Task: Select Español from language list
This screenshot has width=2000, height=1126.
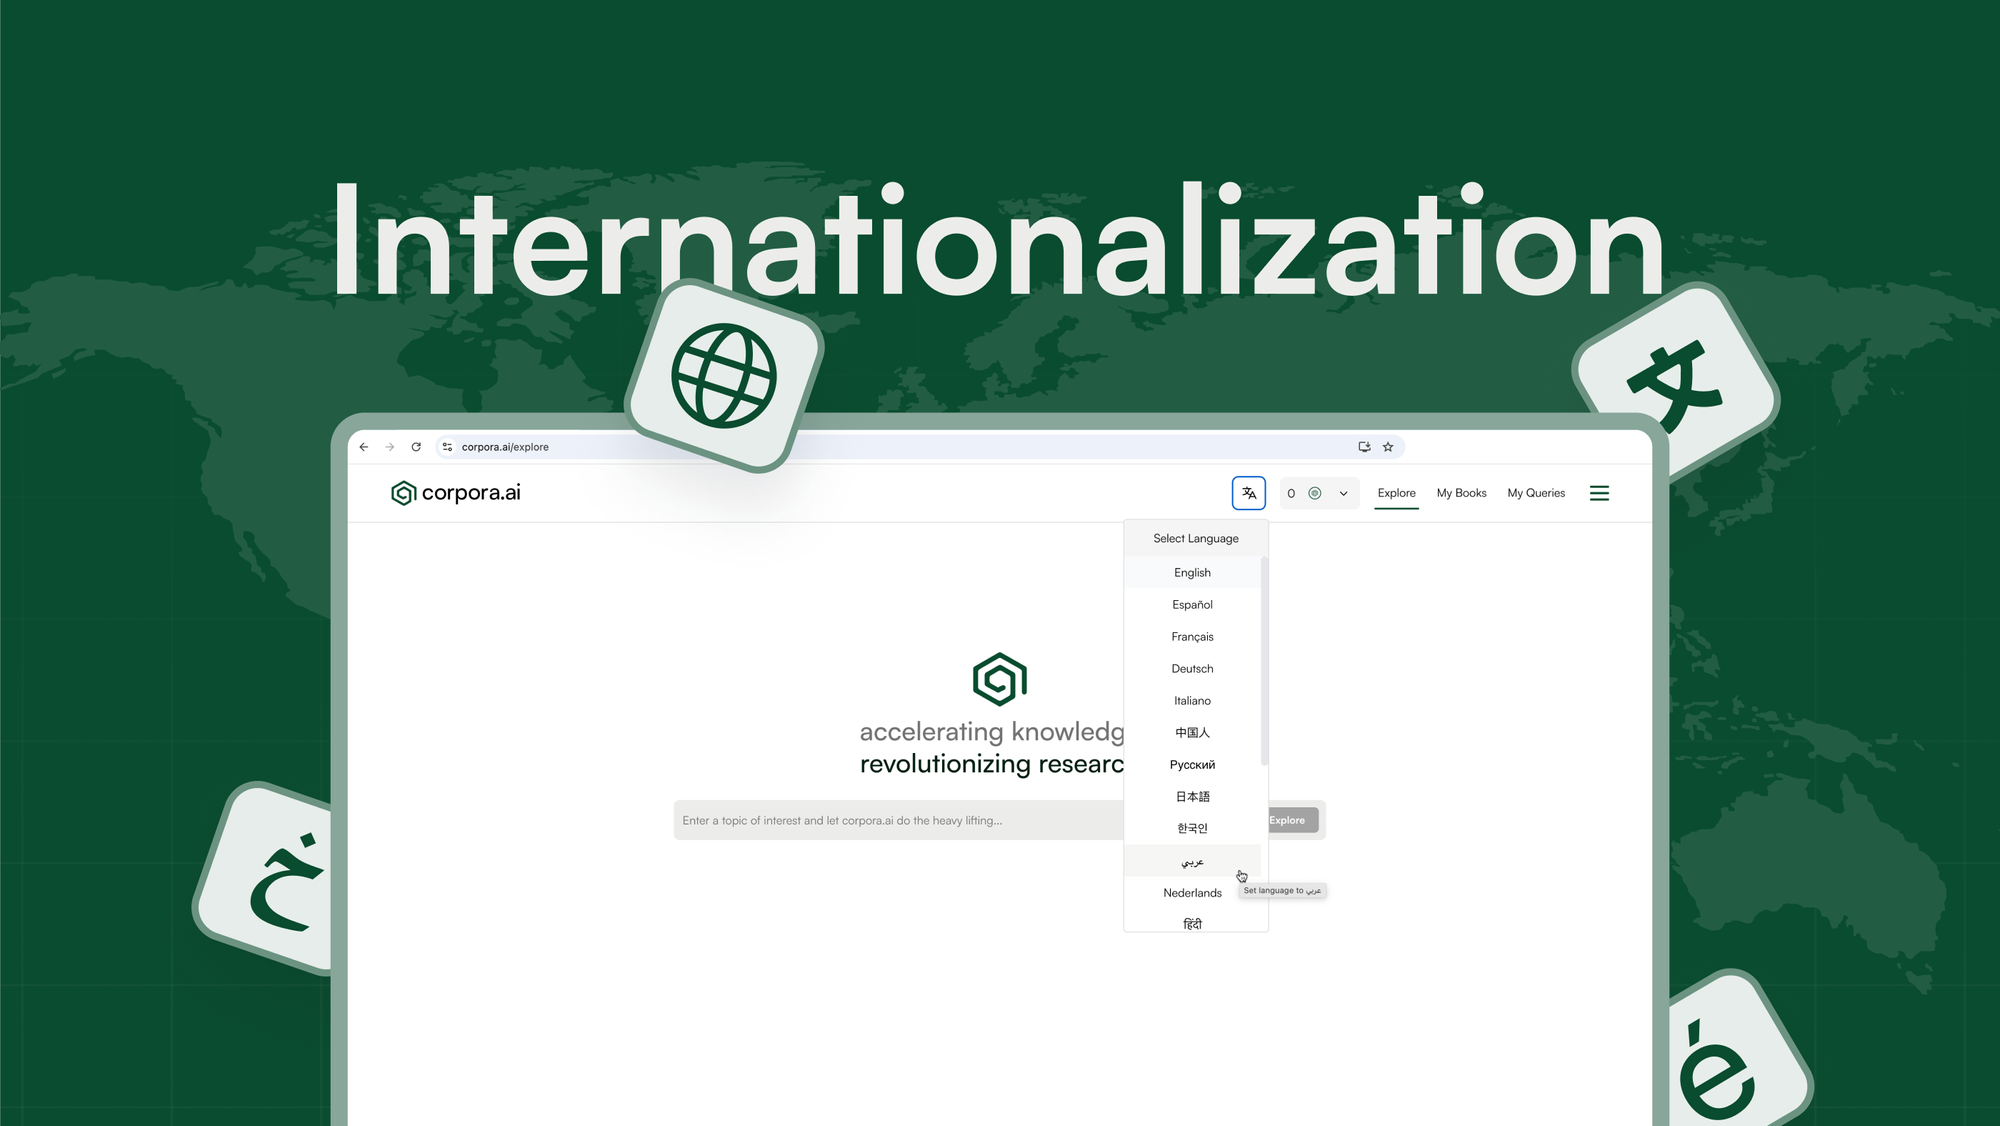Action: coord(1192,605)
